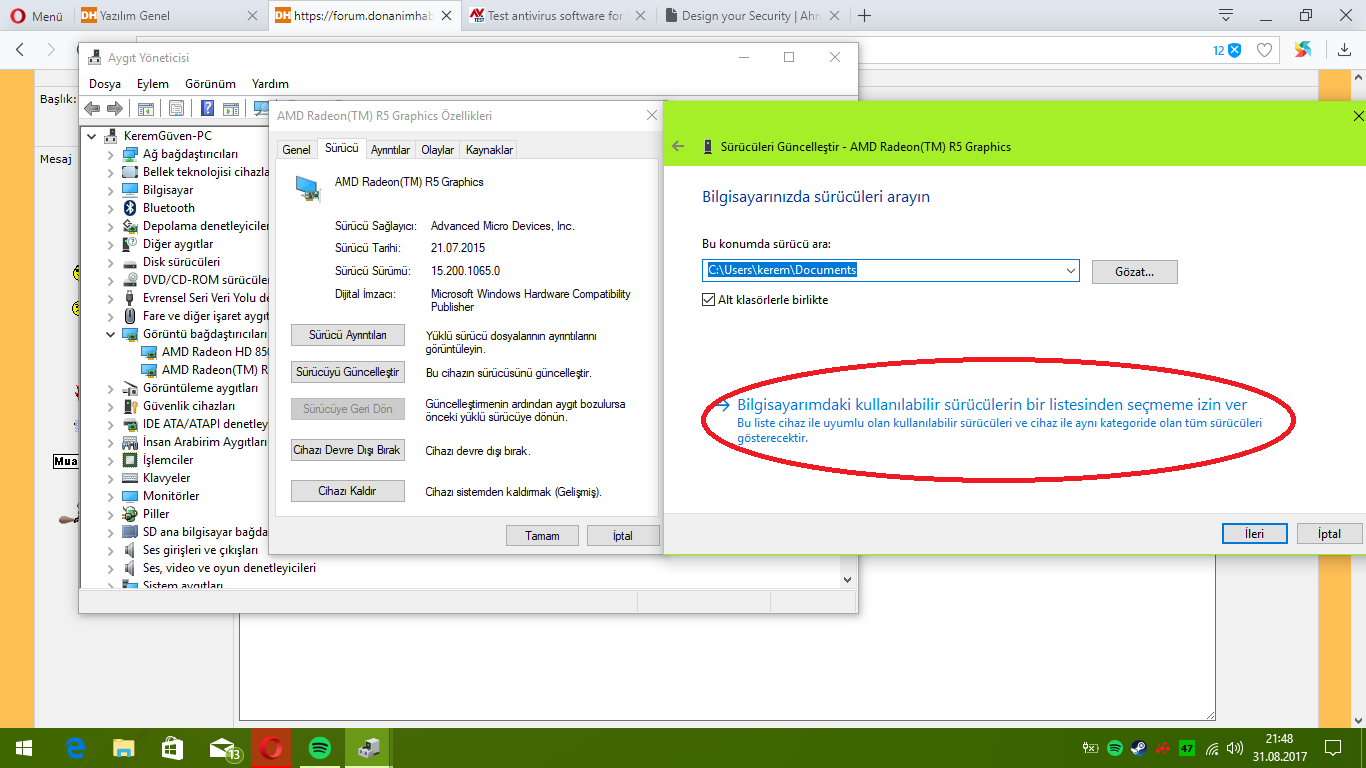Click the Back arrow in Device Manager toolbar

coord(92,108)
